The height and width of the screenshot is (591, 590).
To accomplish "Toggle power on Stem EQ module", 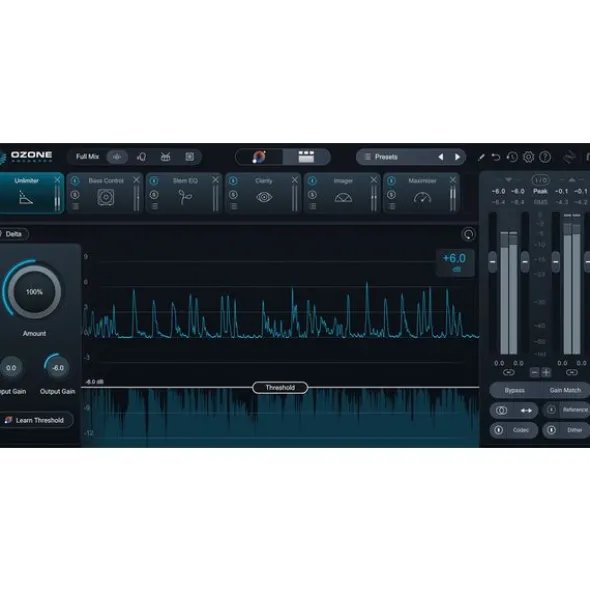I will point(154,181).
